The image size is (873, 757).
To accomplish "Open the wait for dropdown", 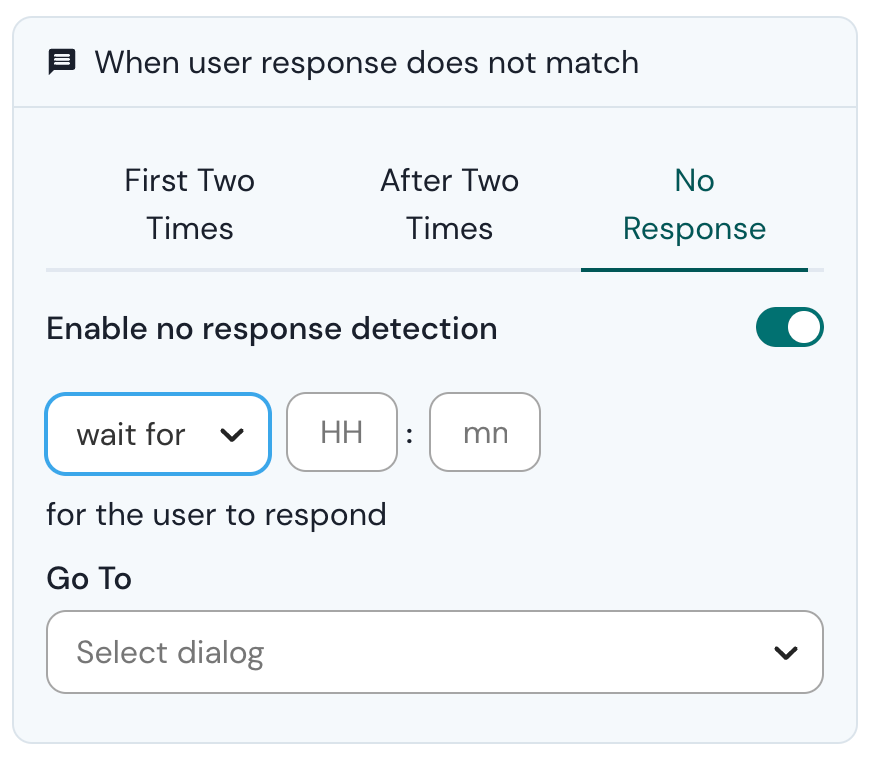I will click(x=158, y=434).
